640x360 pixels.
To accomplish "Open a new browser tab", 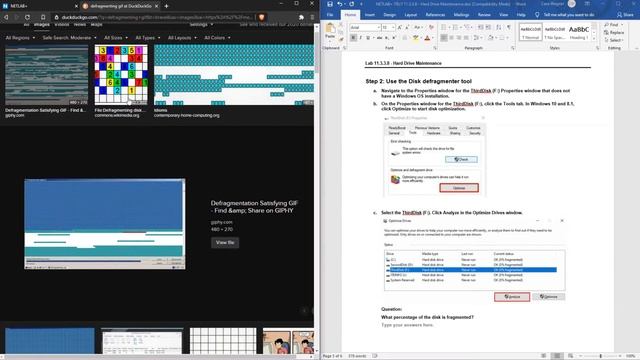I will coord(166,6).
